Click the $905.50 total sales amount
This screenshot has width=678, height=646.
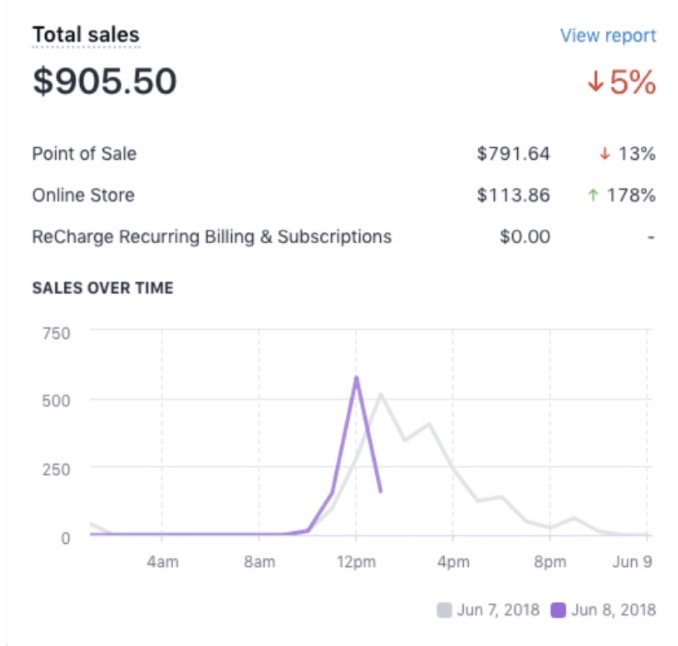coord(105,82)
